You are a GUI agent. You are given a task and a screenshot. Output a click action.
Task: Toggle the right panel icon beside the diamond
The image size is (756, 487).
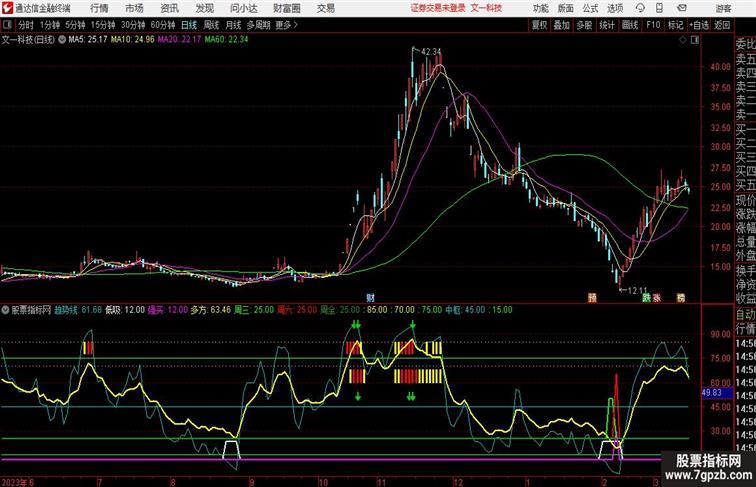(x=695, y=40)
